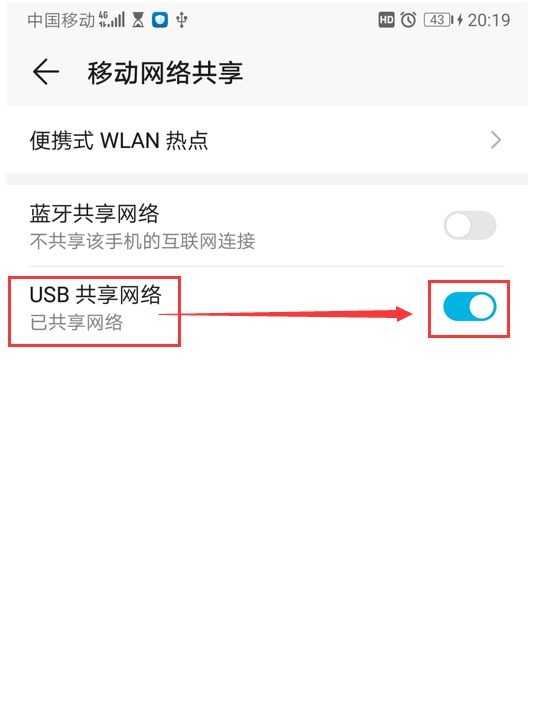538x719 pixels.
Task: Open 便携式 WLAN 热点 settings row
Action: (267, 140)
